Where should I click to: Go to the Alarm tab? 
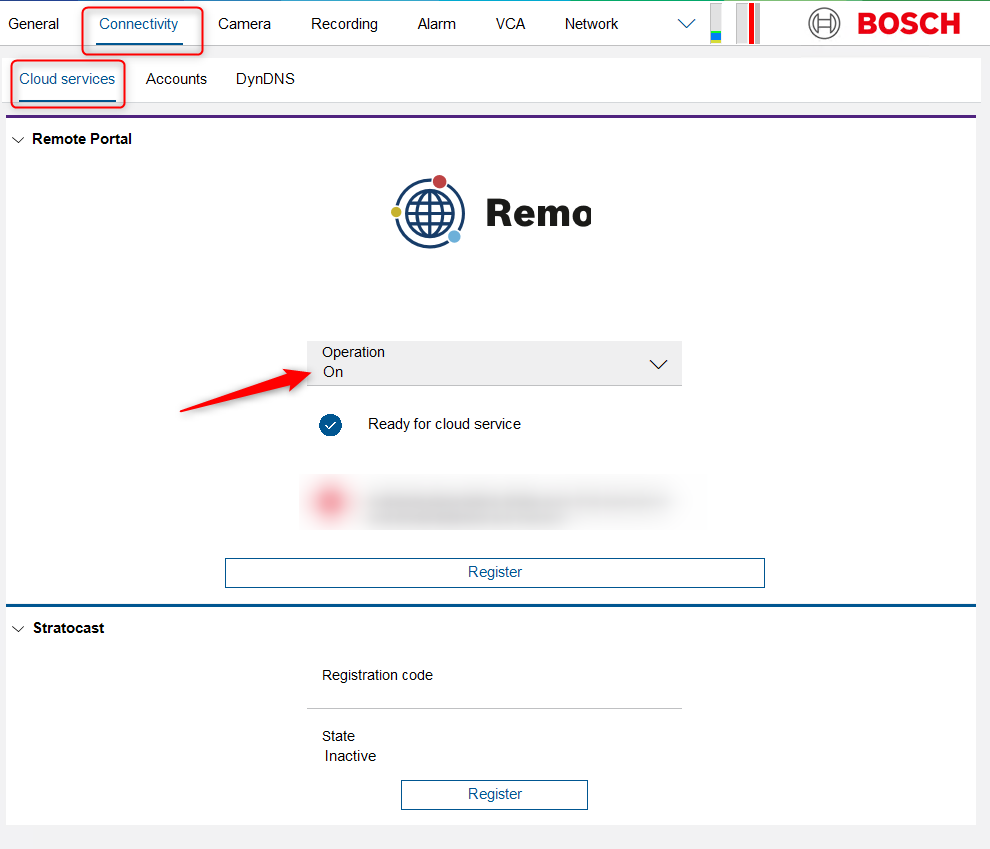coord(436,24)
